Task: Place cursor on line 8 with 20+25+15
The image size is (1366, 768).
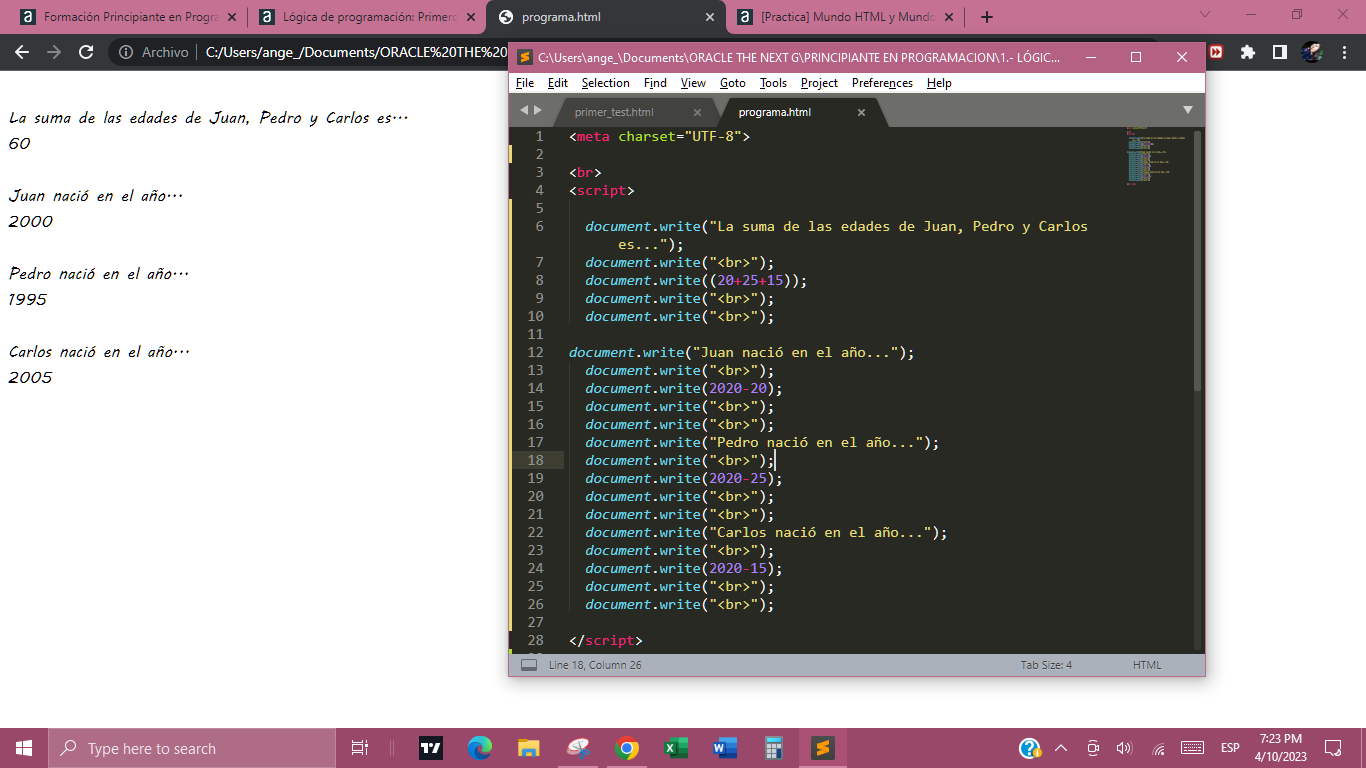Action: click(696, 281)
